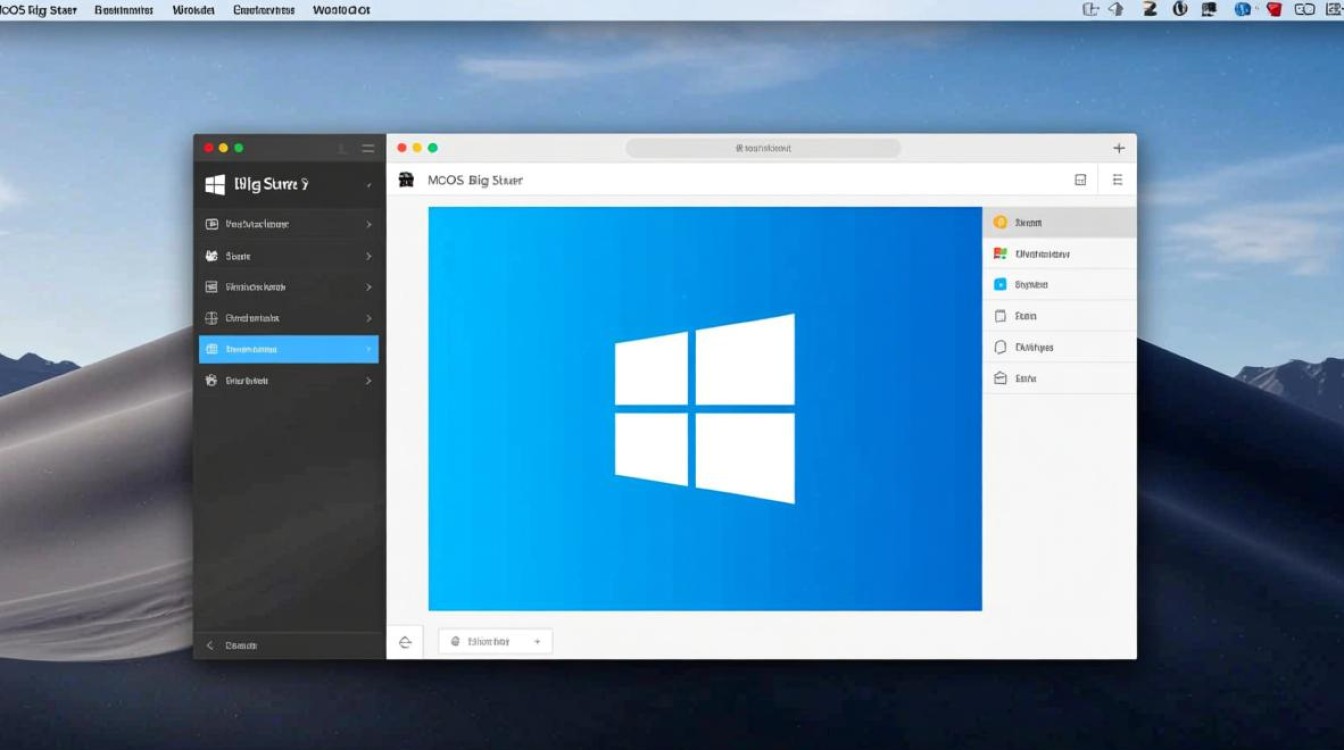The image size is (1344, 750).
Task: Open the sidebar toggle icon near the window top
Action: 1081,179
